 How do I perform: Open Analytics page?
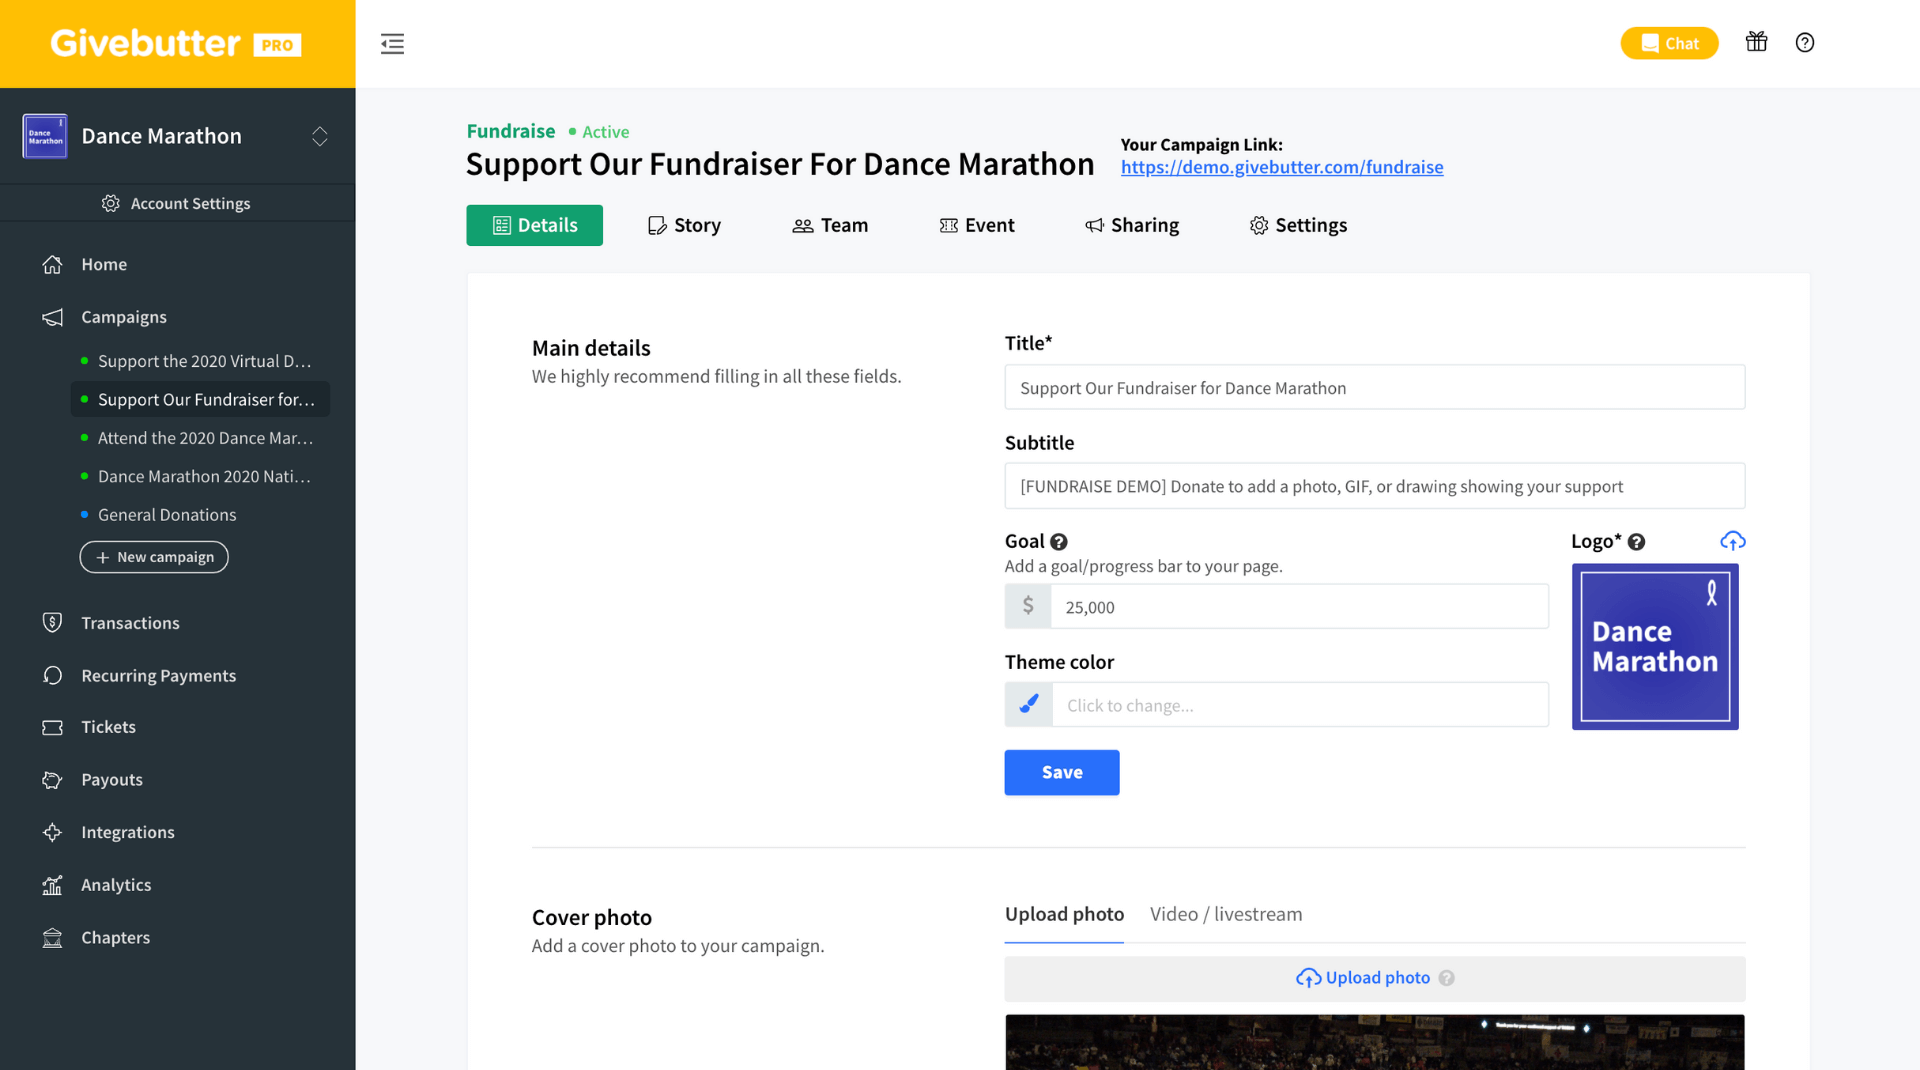116,885
